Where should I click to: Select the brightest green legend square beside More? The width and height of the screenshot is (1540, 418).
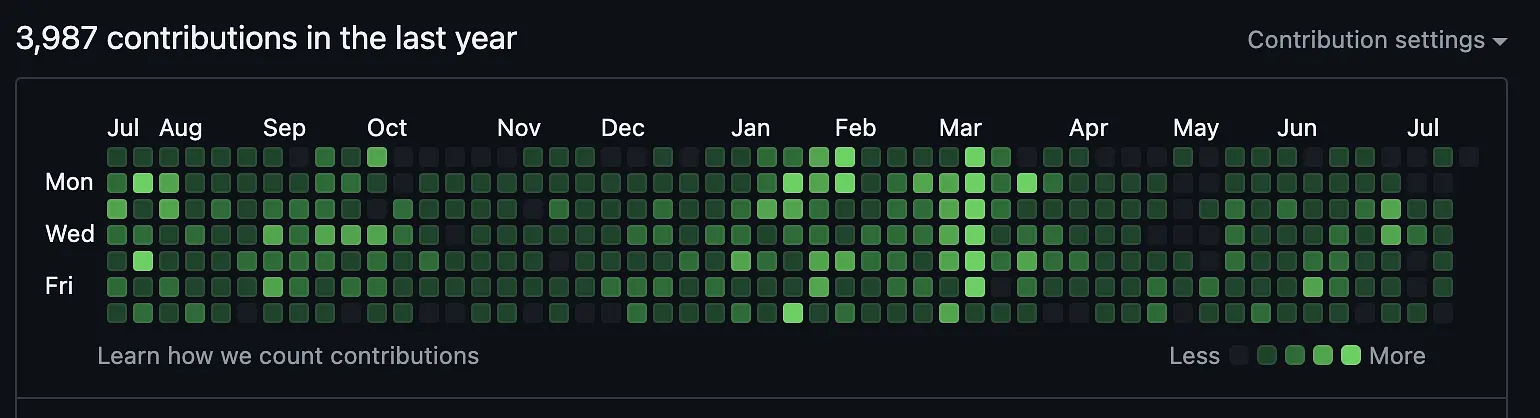tap(1351, 355)
